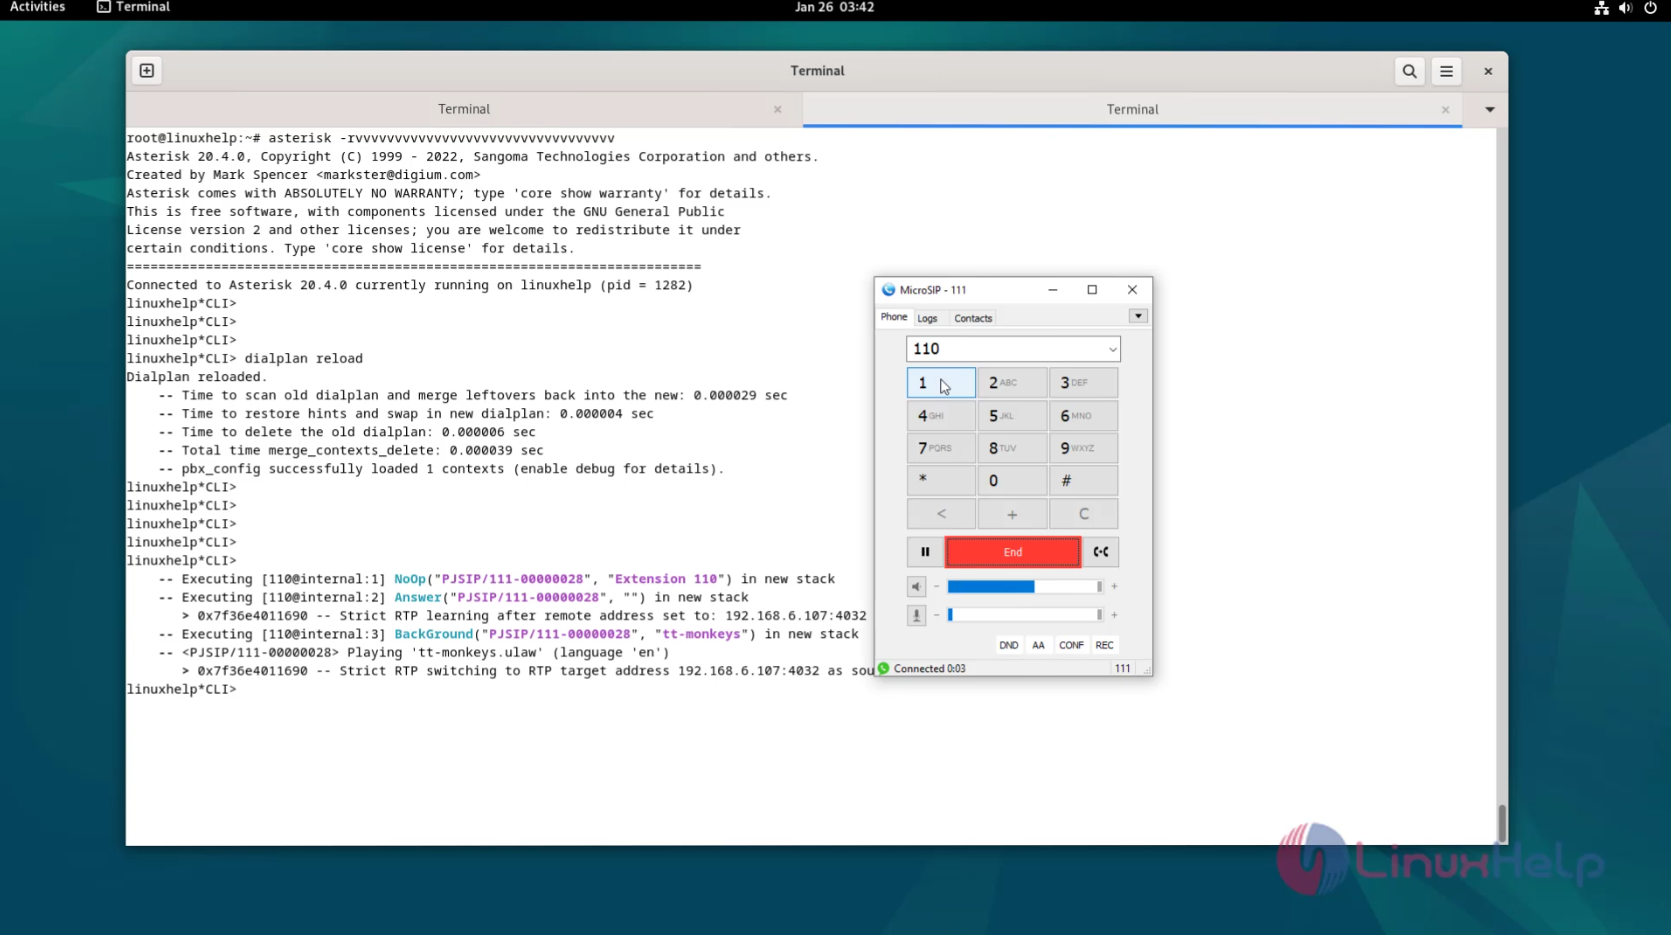Dial digit 6 MNO on the keypad
1671x935 pixels.
coord(1083,416)
